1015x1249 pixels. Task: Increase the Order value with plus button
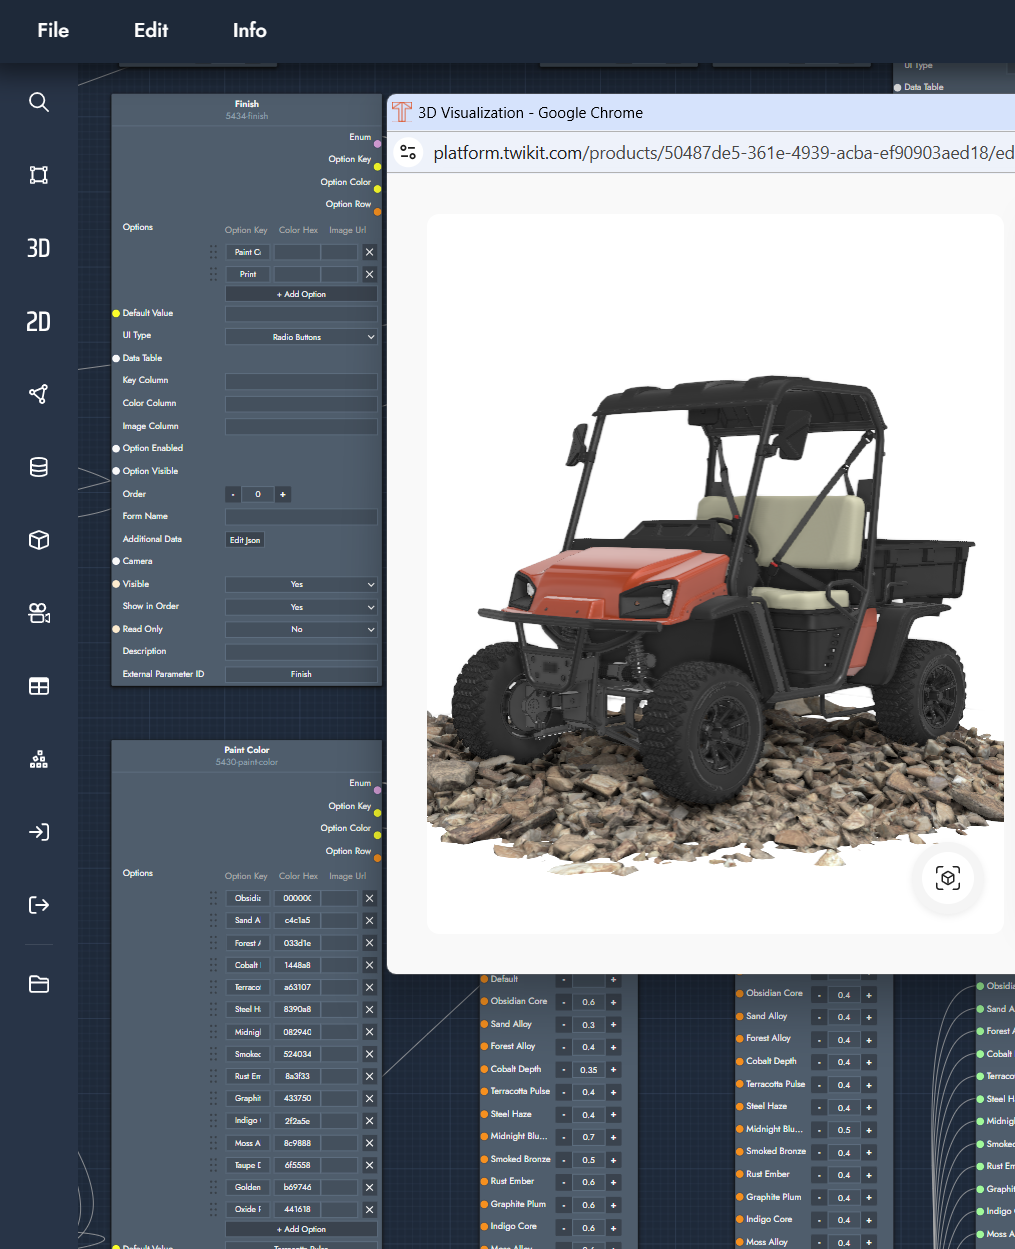(283, 494)
